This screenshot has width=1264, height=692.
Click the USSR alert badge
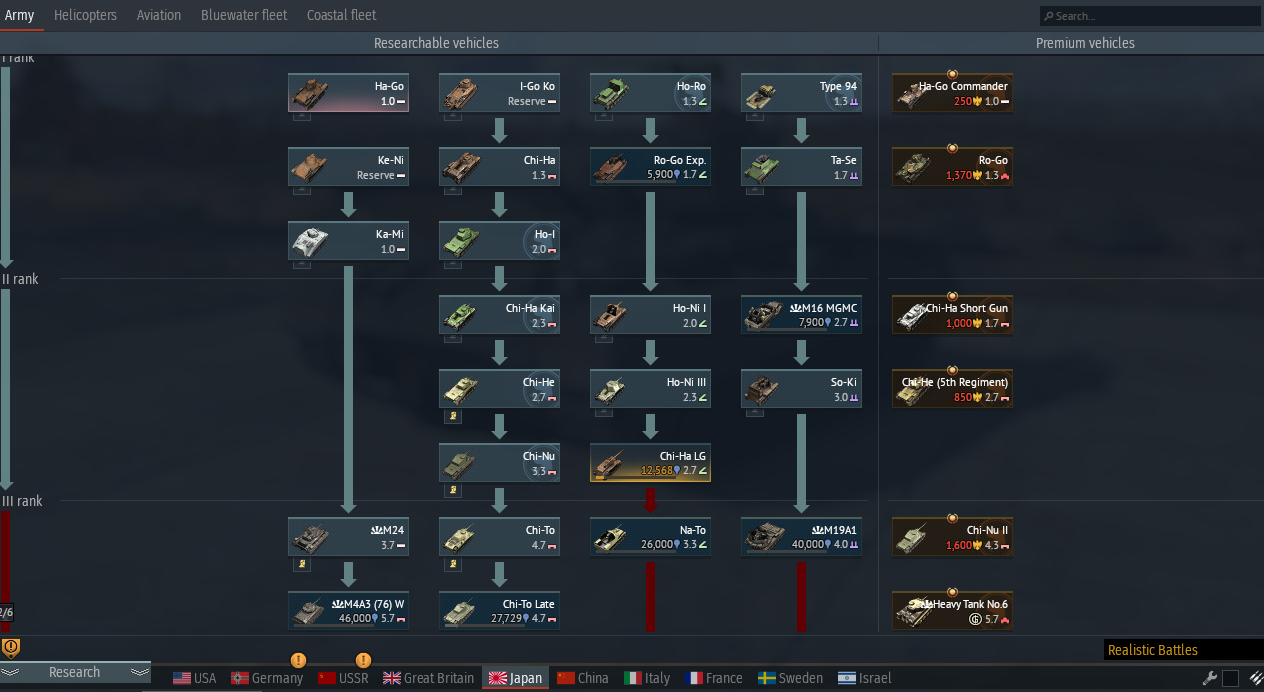coord(363,660)
